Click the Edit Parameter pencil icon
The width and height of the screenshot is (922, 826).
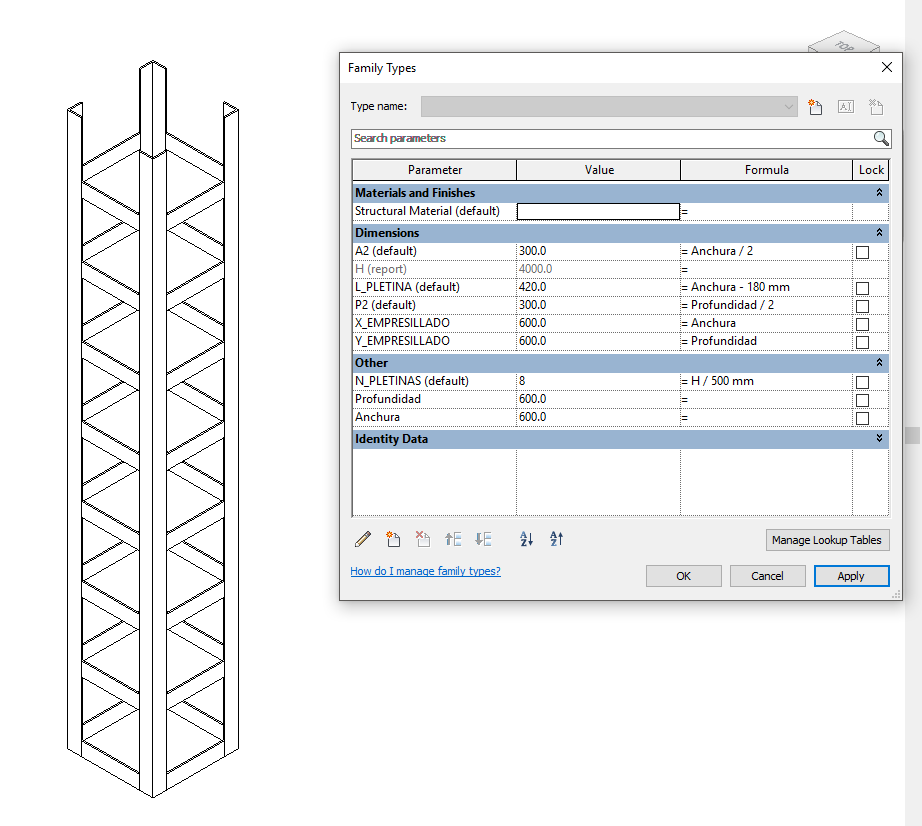click(363, 539)
